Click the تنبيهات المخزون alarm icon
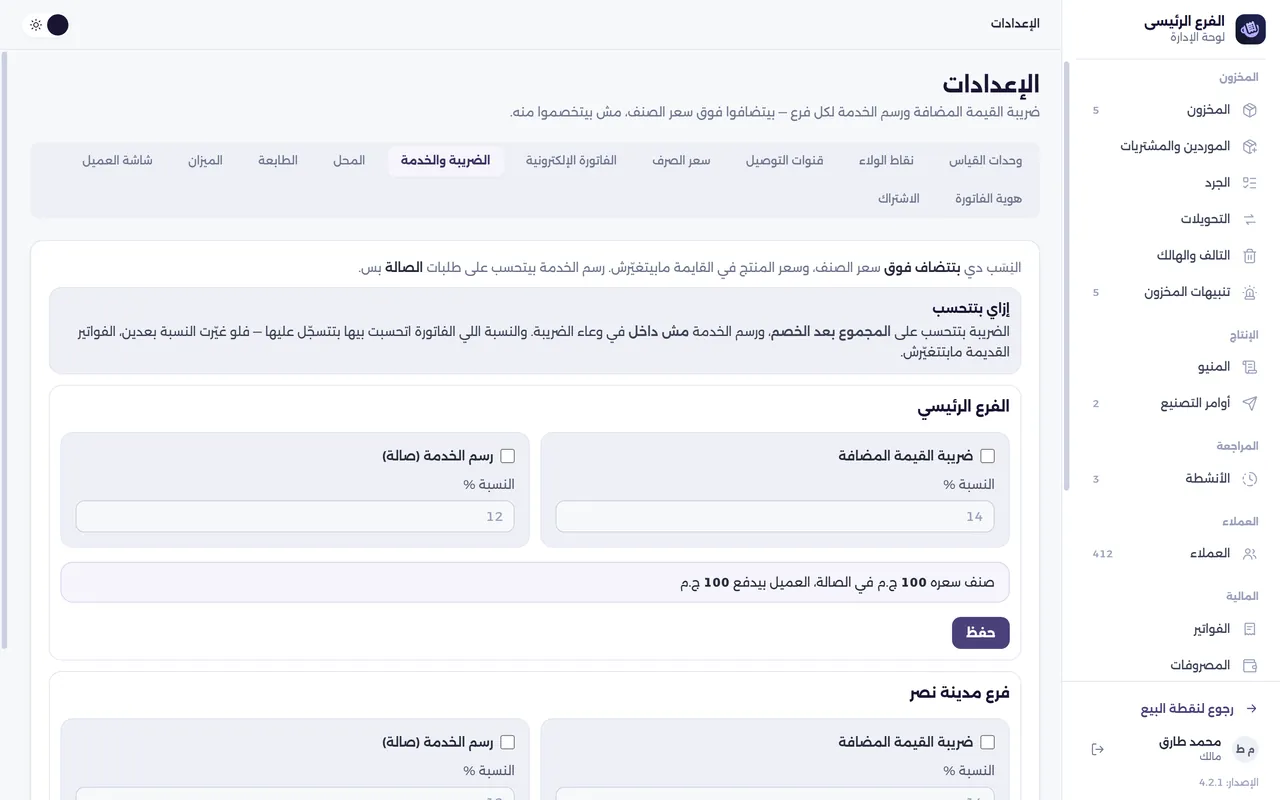The image size is (1280, 800). coord(1249,292)
